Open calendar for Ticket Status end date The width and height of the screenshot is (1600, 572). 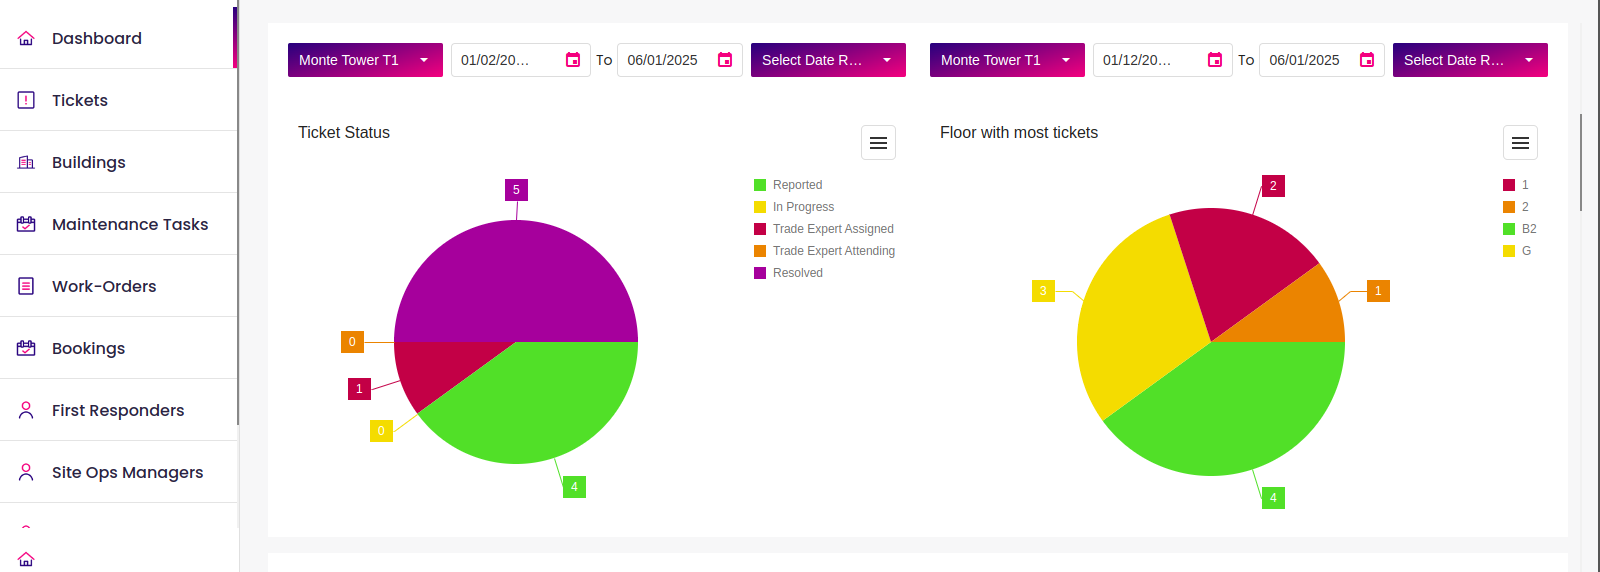coord(725,60)
